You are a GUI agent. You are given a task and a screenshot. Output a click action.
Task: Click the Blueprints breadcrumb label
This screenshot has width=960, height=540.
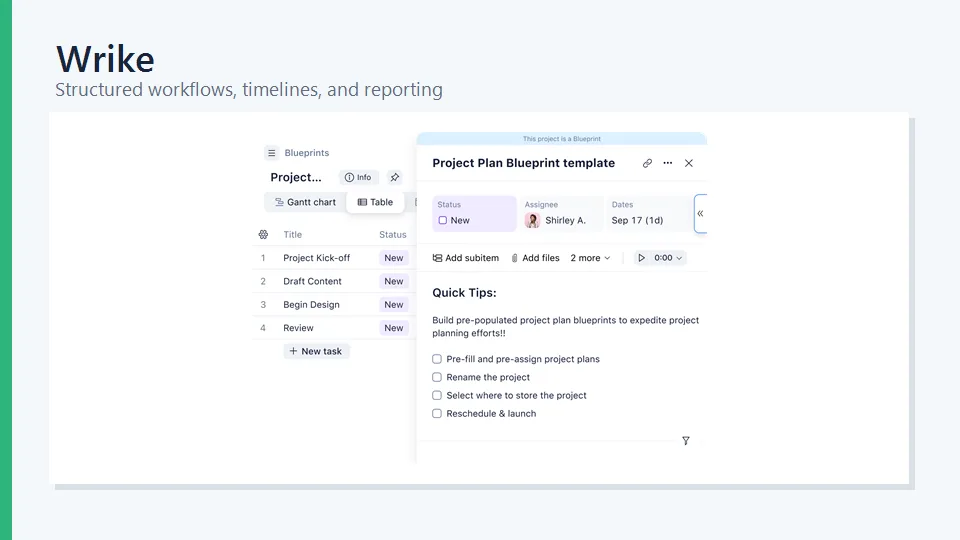point(307,153)
